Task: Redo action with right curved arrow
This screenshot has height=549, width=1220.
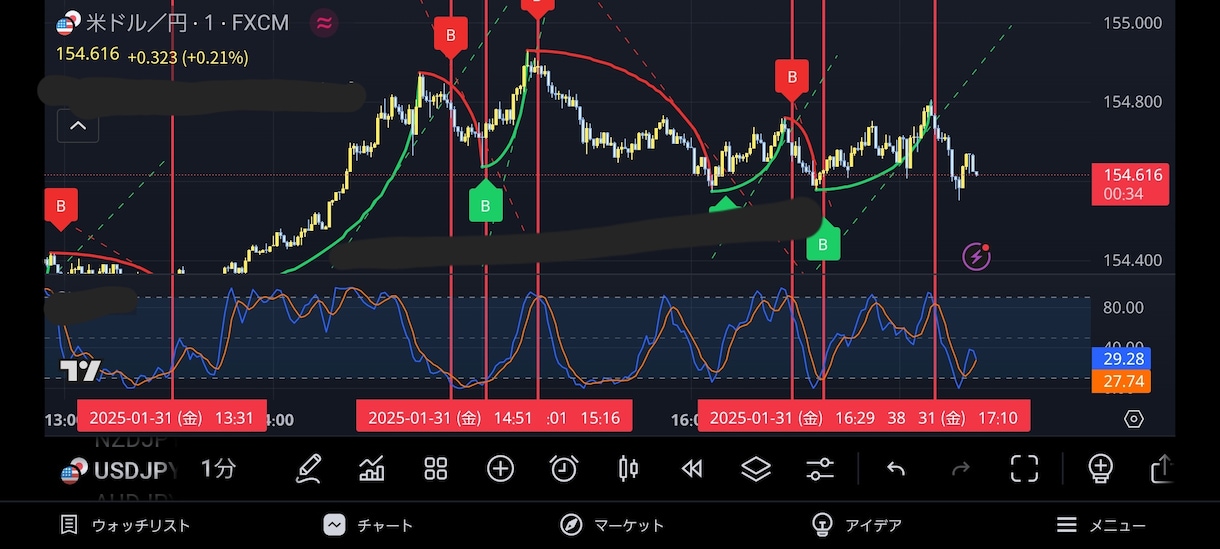Action: [960, 468]
